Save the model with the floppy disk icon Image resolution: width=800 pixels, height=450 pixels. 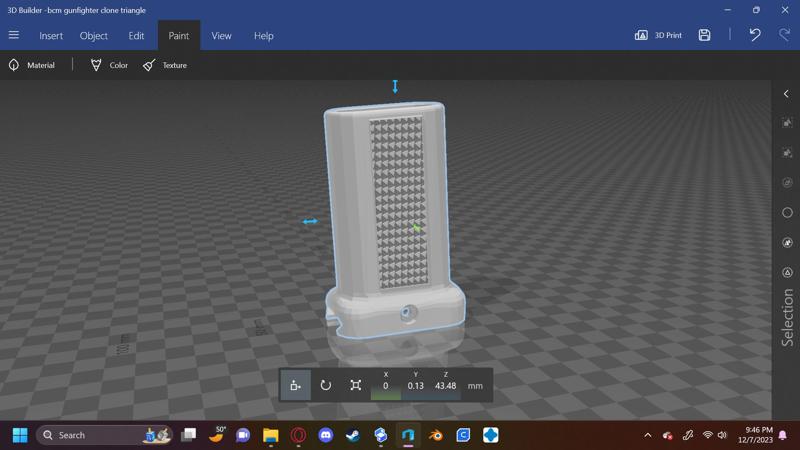705,35
